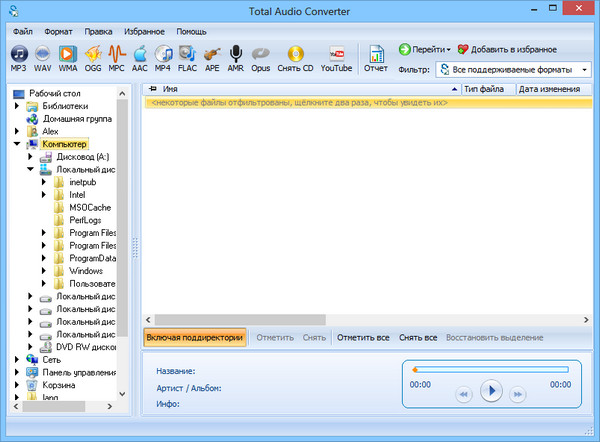600x442 pixels.
Task: Open the Избранное menu
Action: pos(144,31)
